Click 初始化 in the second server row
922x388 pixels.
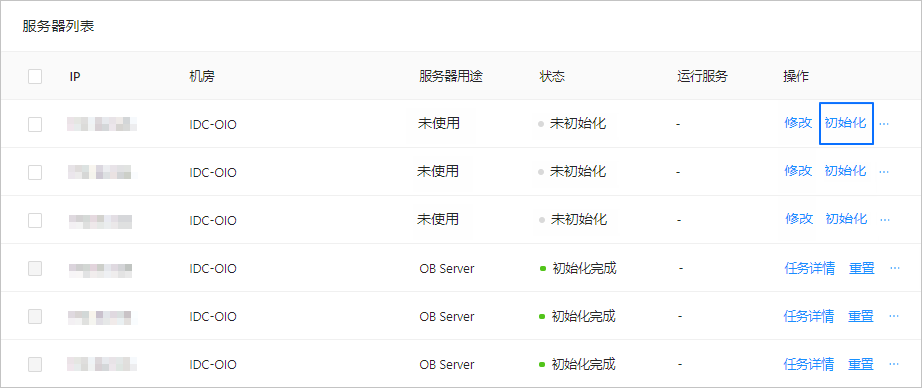click(846, 171)
